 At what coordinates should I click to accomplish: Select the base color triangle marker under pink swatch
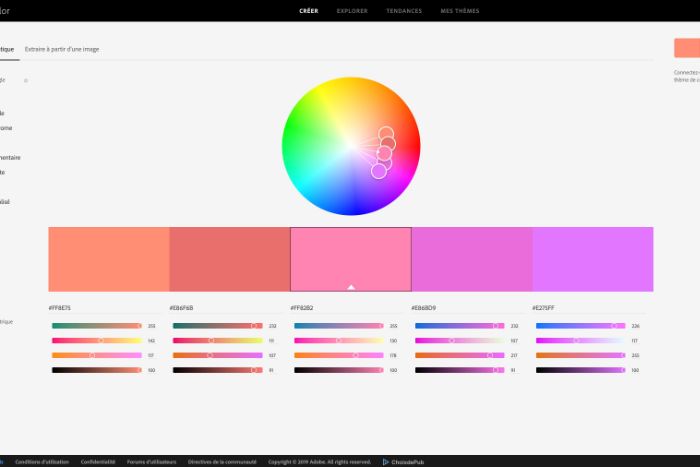351,287
